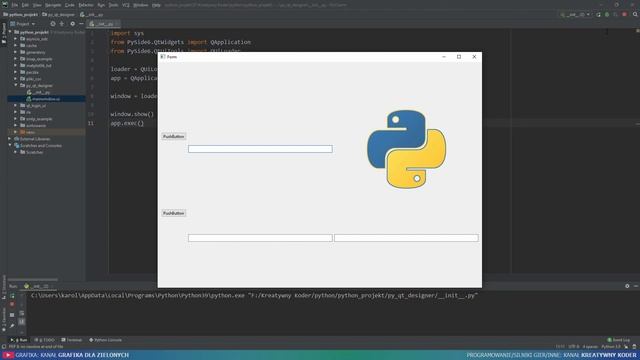Image resolution: width=640 pixels, height=360 pixels.
Task: Click the pin tab icon in Run panel
Action: pyautogui.click(x=12, y=326)
